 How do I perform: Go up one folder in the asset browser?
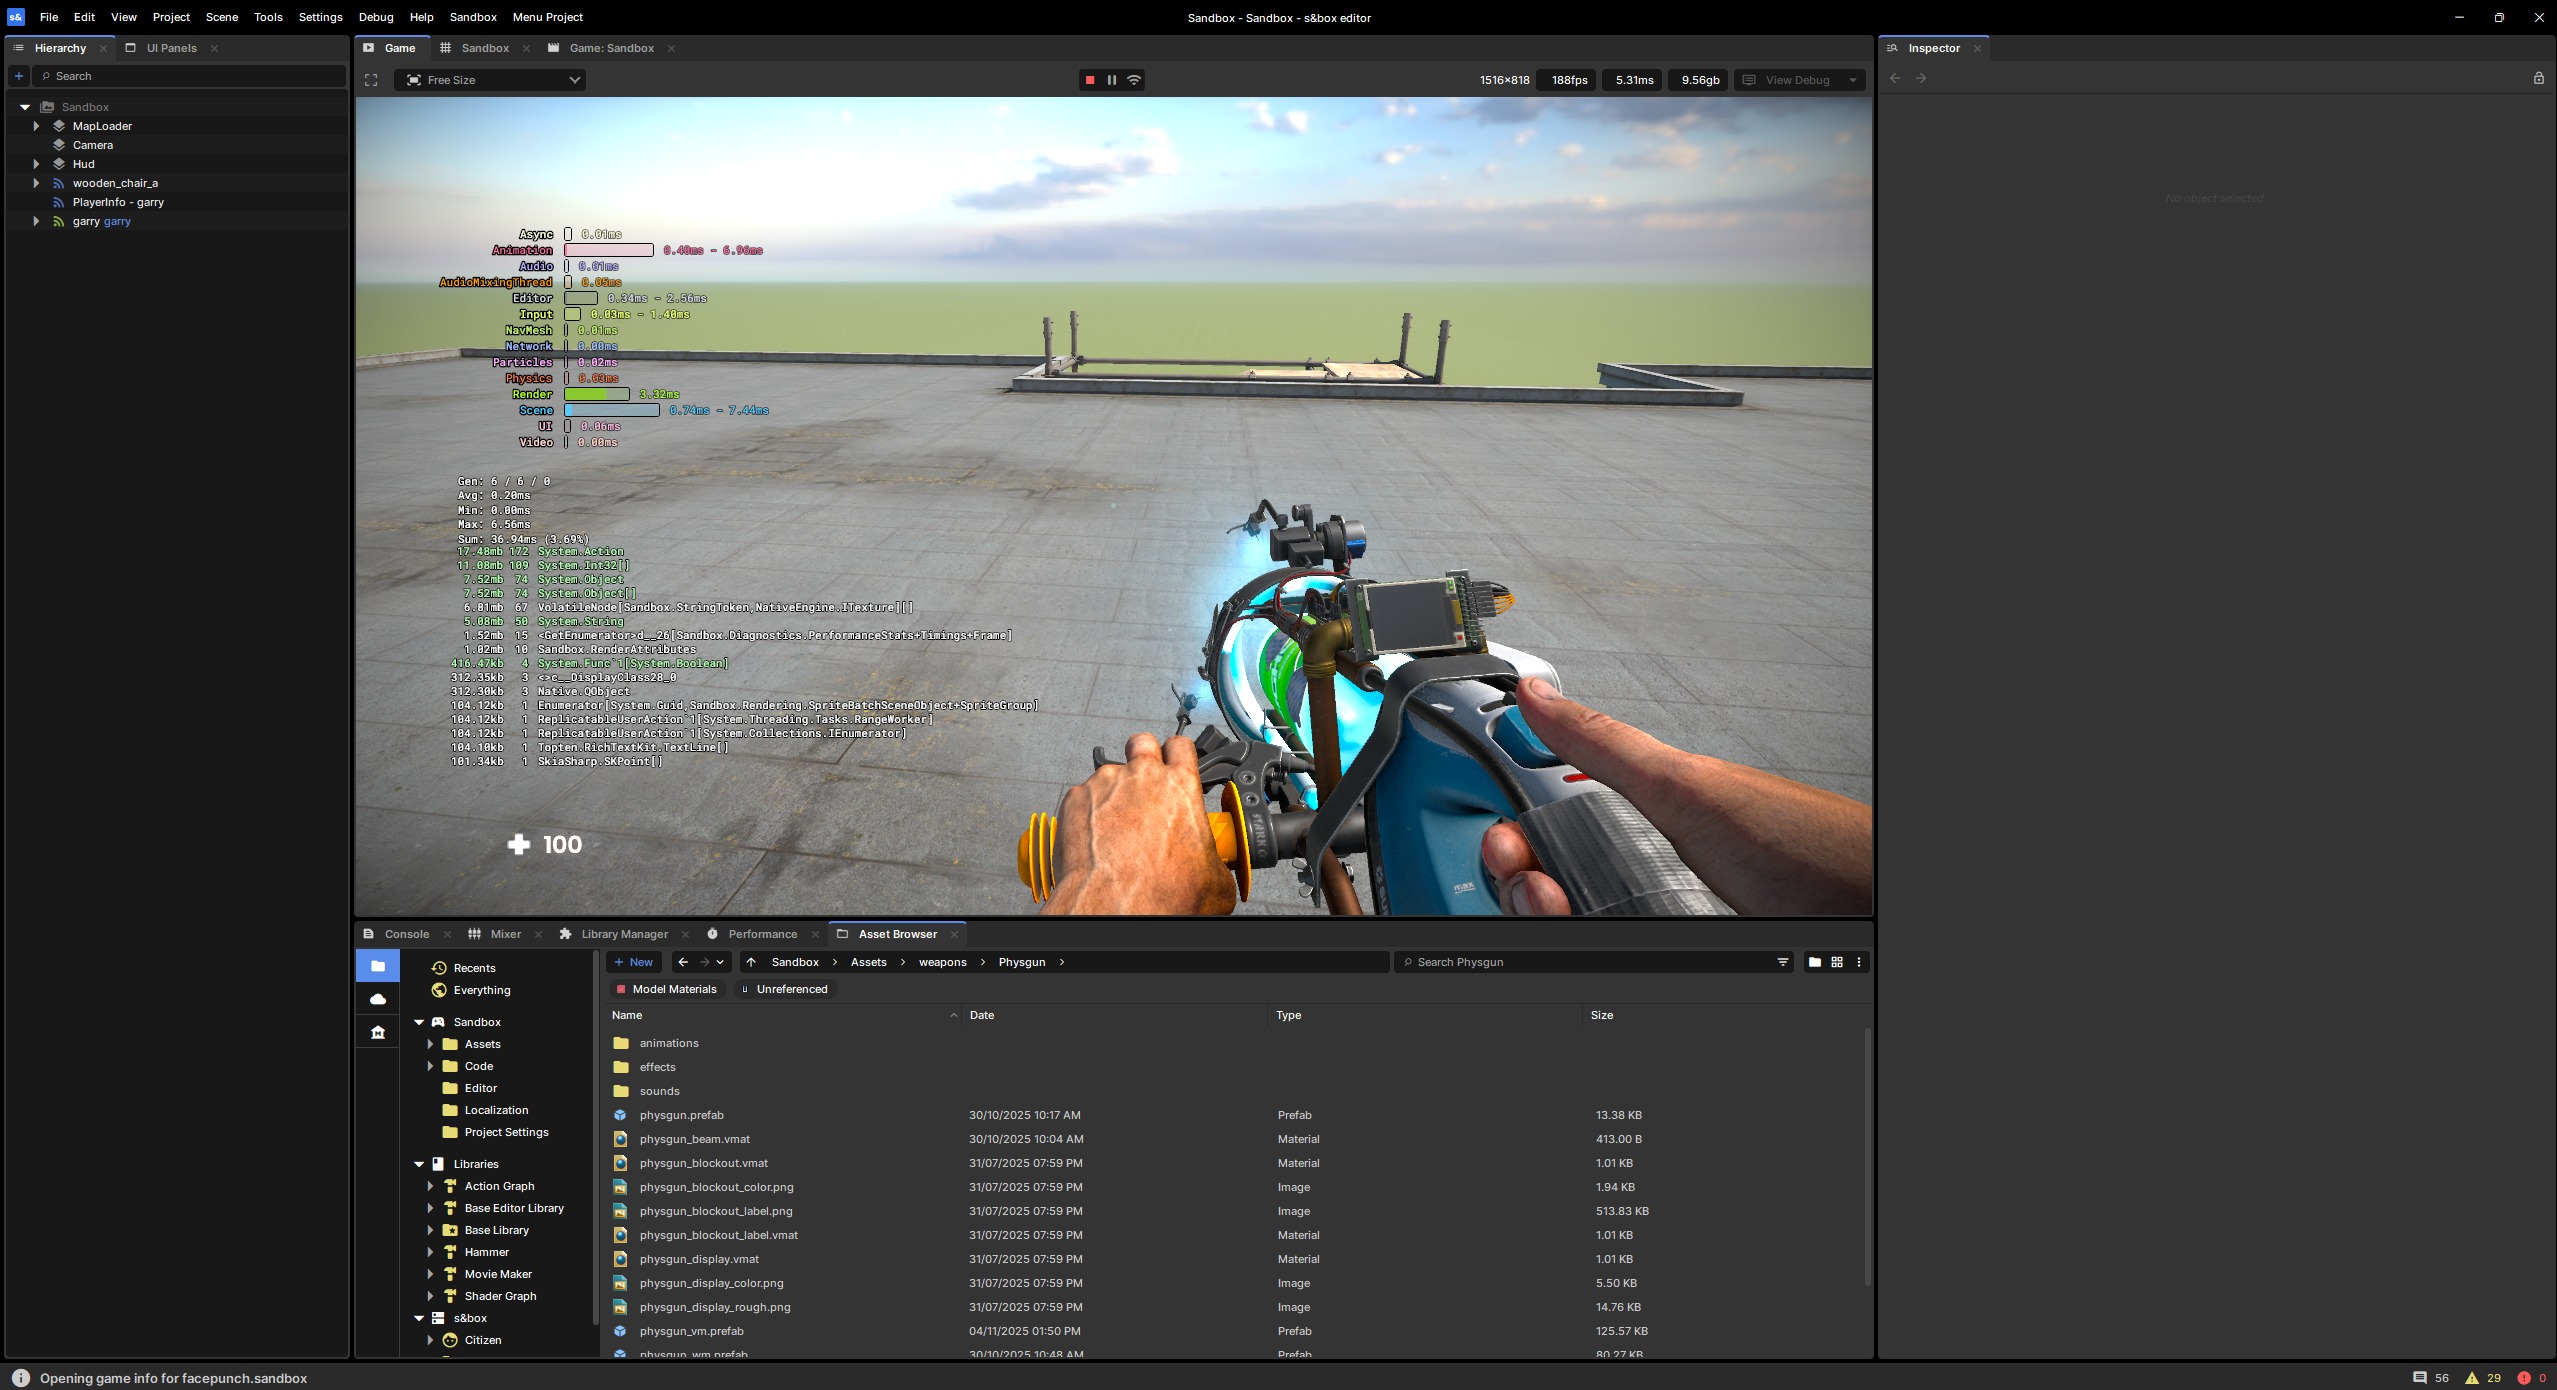tap(751, 962)
